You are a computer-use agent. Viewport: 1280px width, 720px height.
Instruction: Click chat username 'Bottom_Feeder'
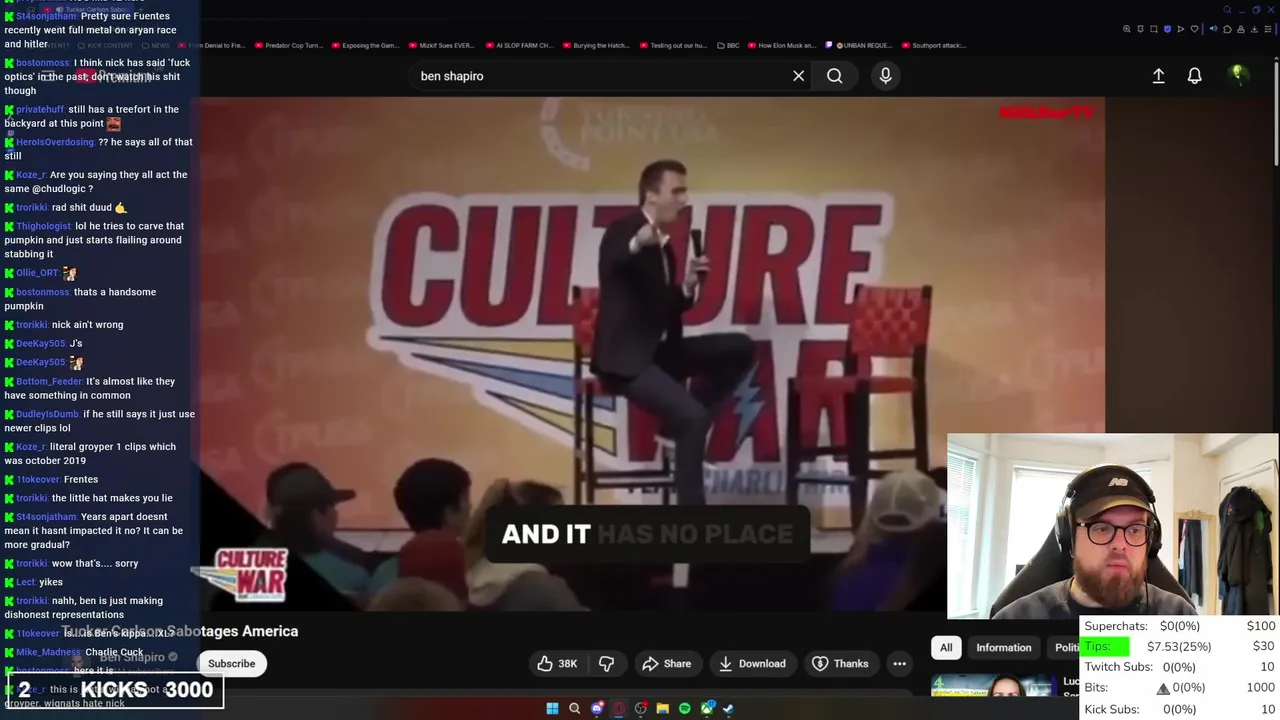49,381
